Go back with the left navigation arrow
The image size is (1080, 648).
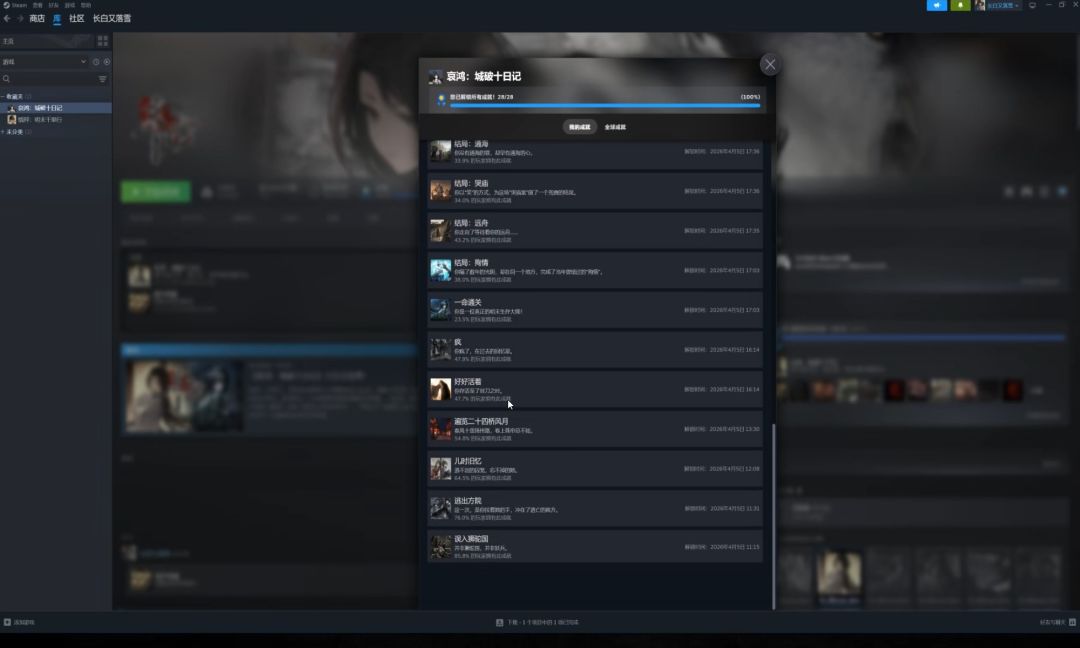(x=7, y=19)
